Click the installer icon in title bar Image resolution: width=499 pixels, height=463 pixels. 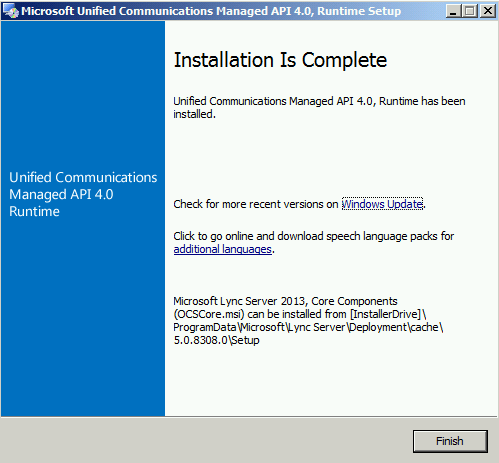11,11
